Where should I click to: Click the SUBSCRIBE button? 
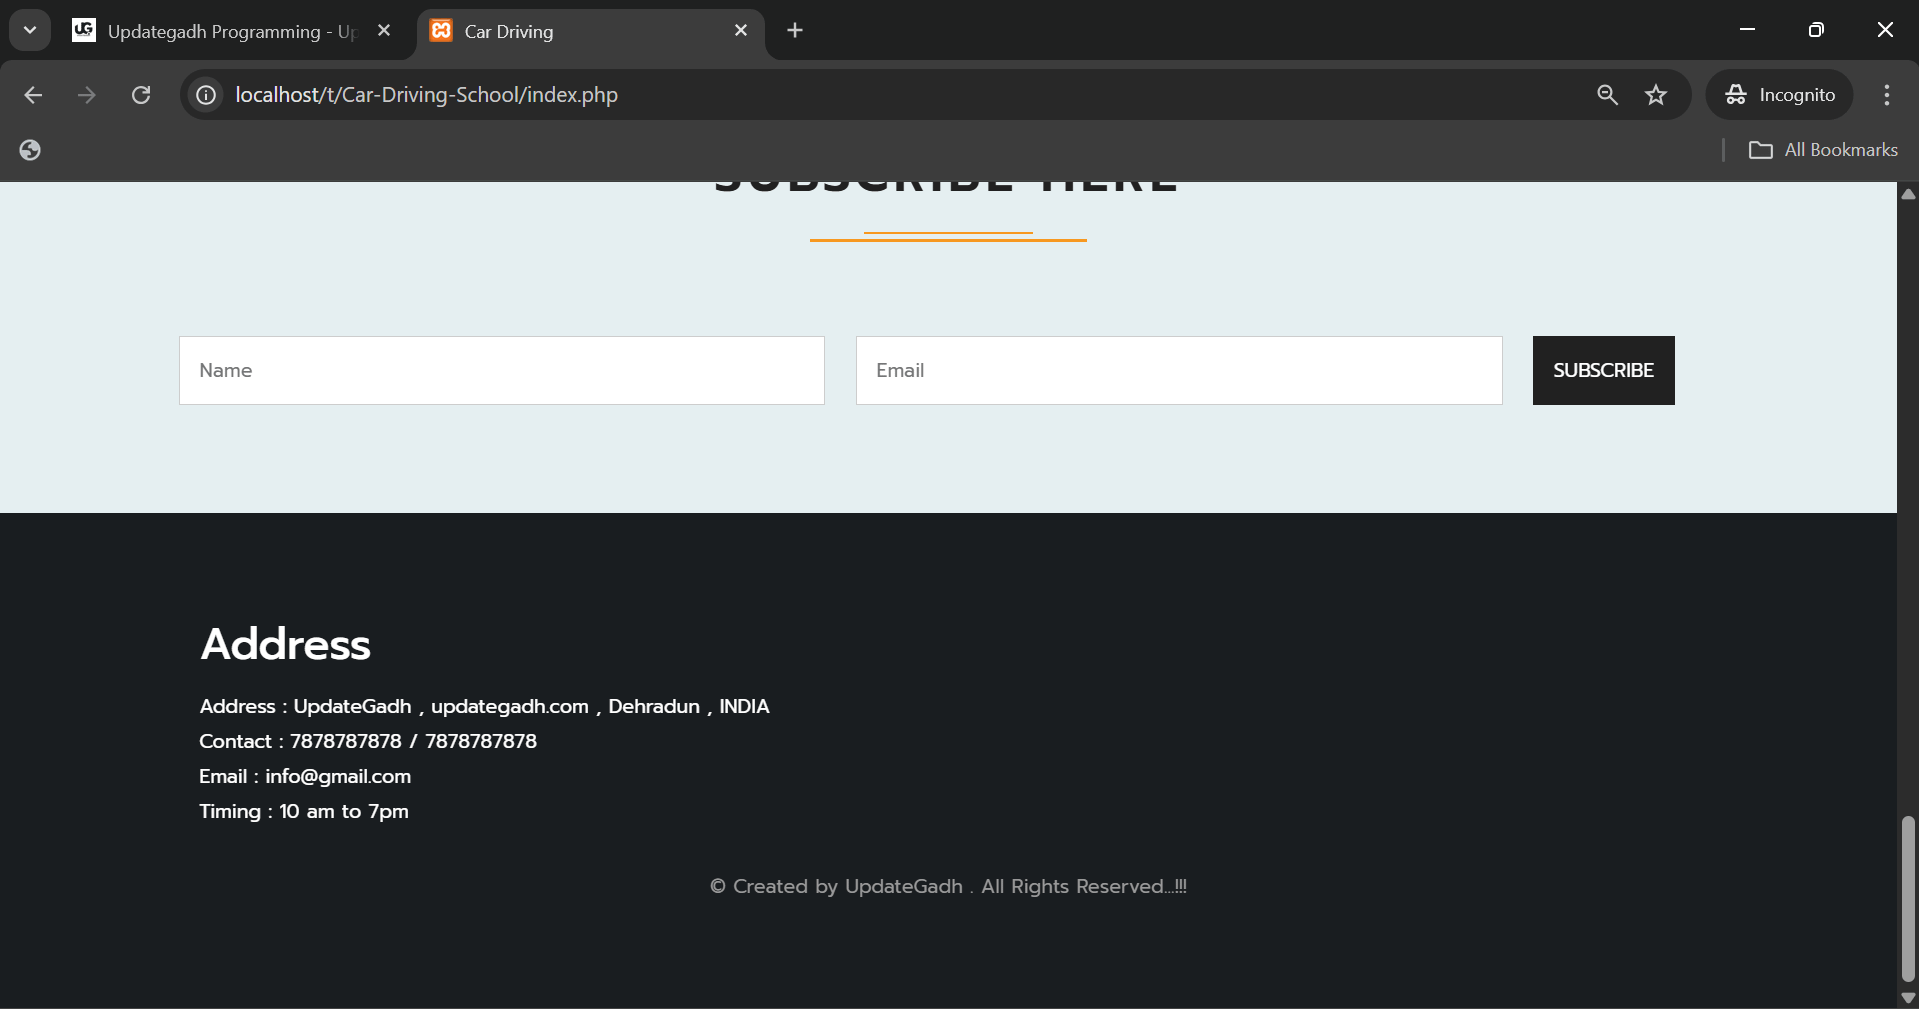point(1602,370)
